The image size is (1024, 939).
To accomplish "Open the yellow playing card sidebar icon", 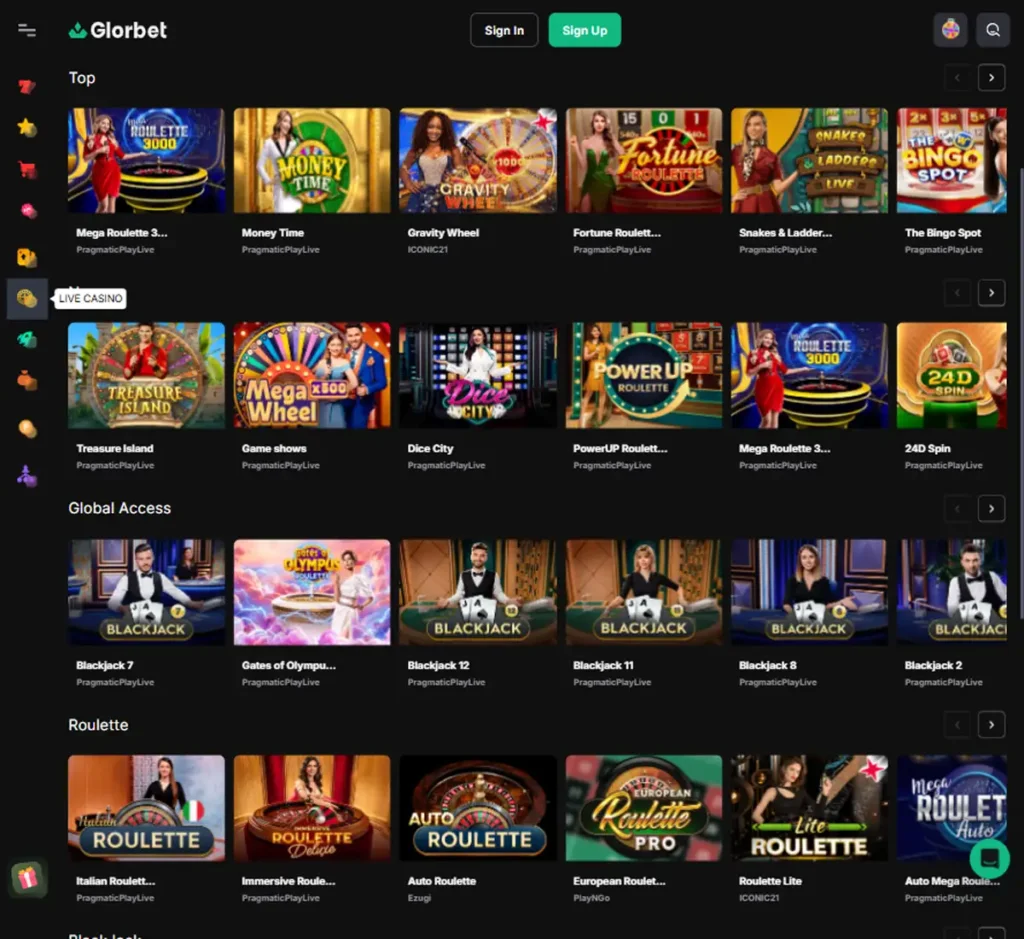I will pyautogui.click(x=27, y=257).
